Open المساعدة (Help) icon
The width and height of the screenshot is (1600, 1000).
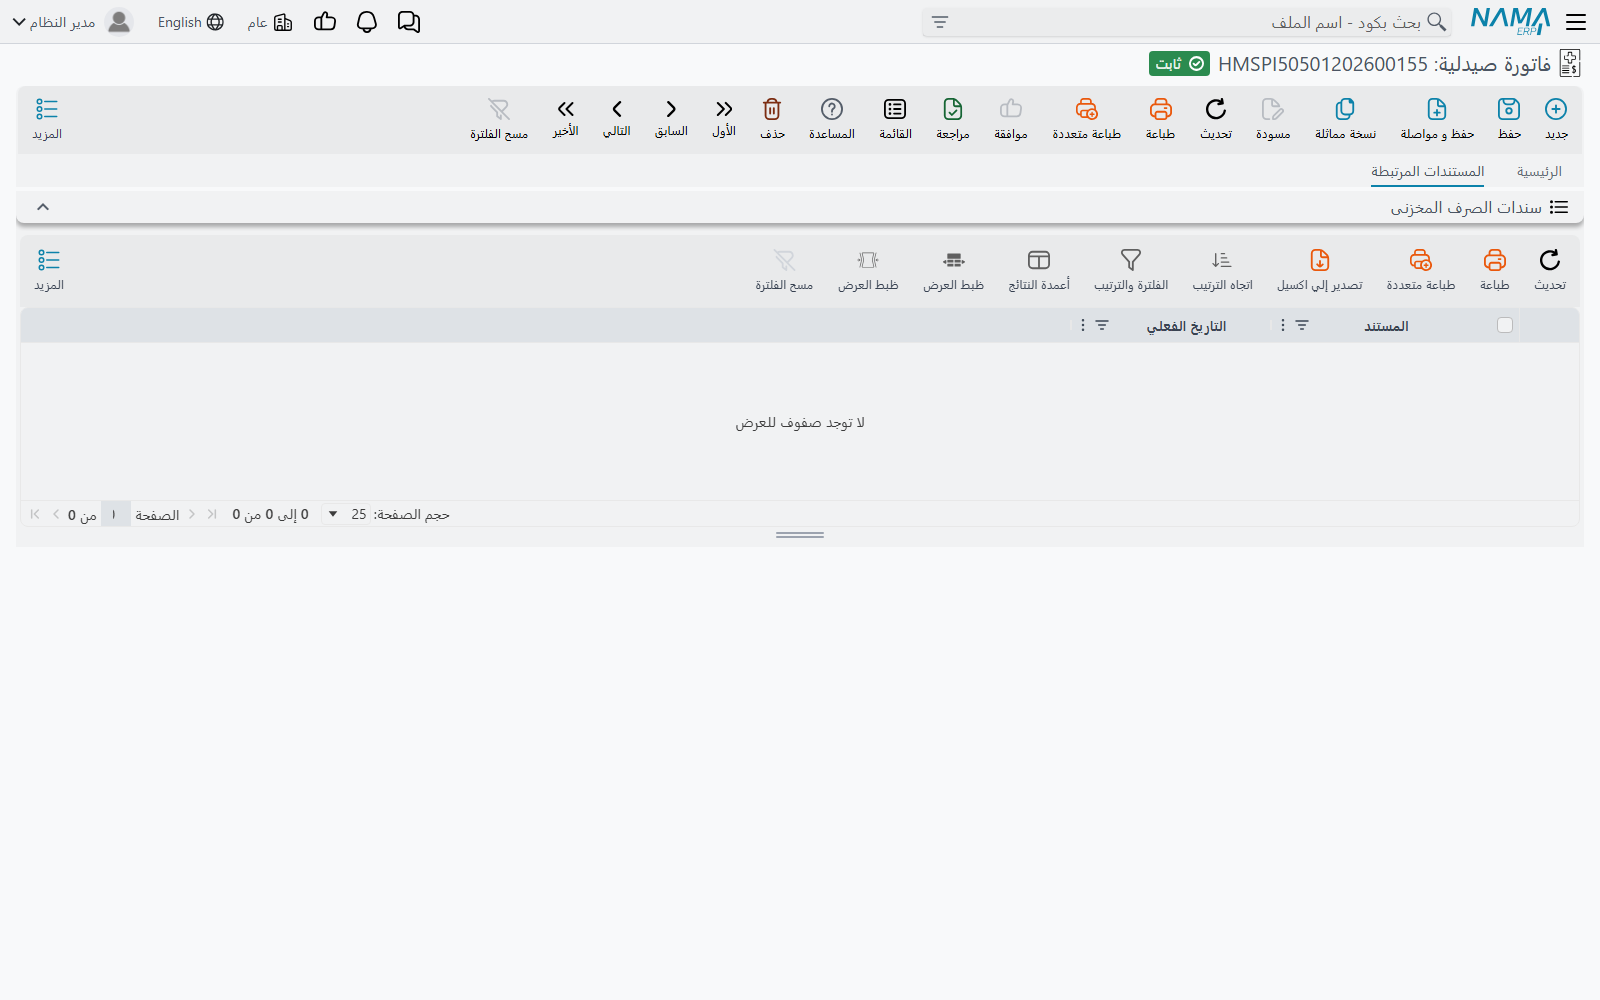coord(832,109)
